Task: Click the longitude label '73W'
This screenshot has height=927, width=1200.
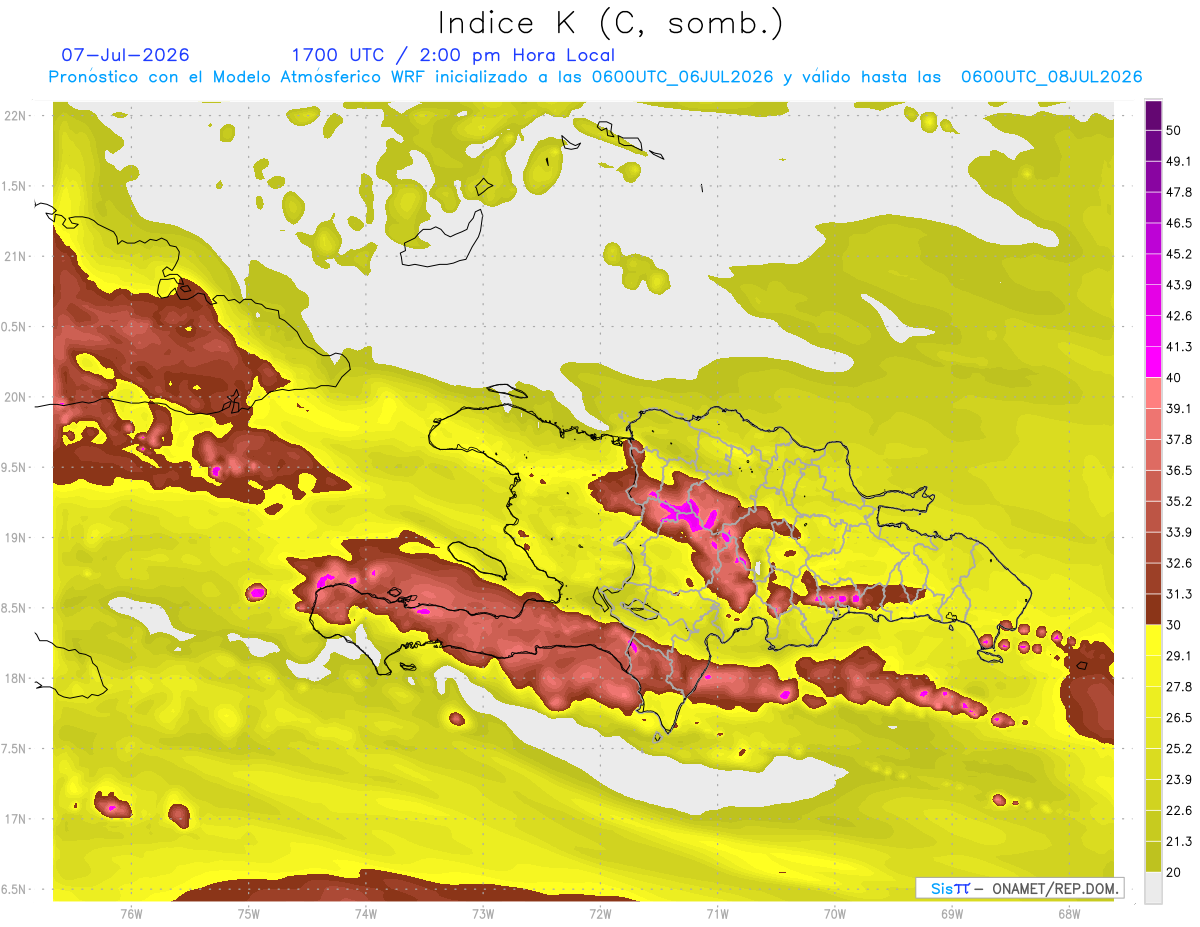Action: pyautogui.click(x=483, y=913)
